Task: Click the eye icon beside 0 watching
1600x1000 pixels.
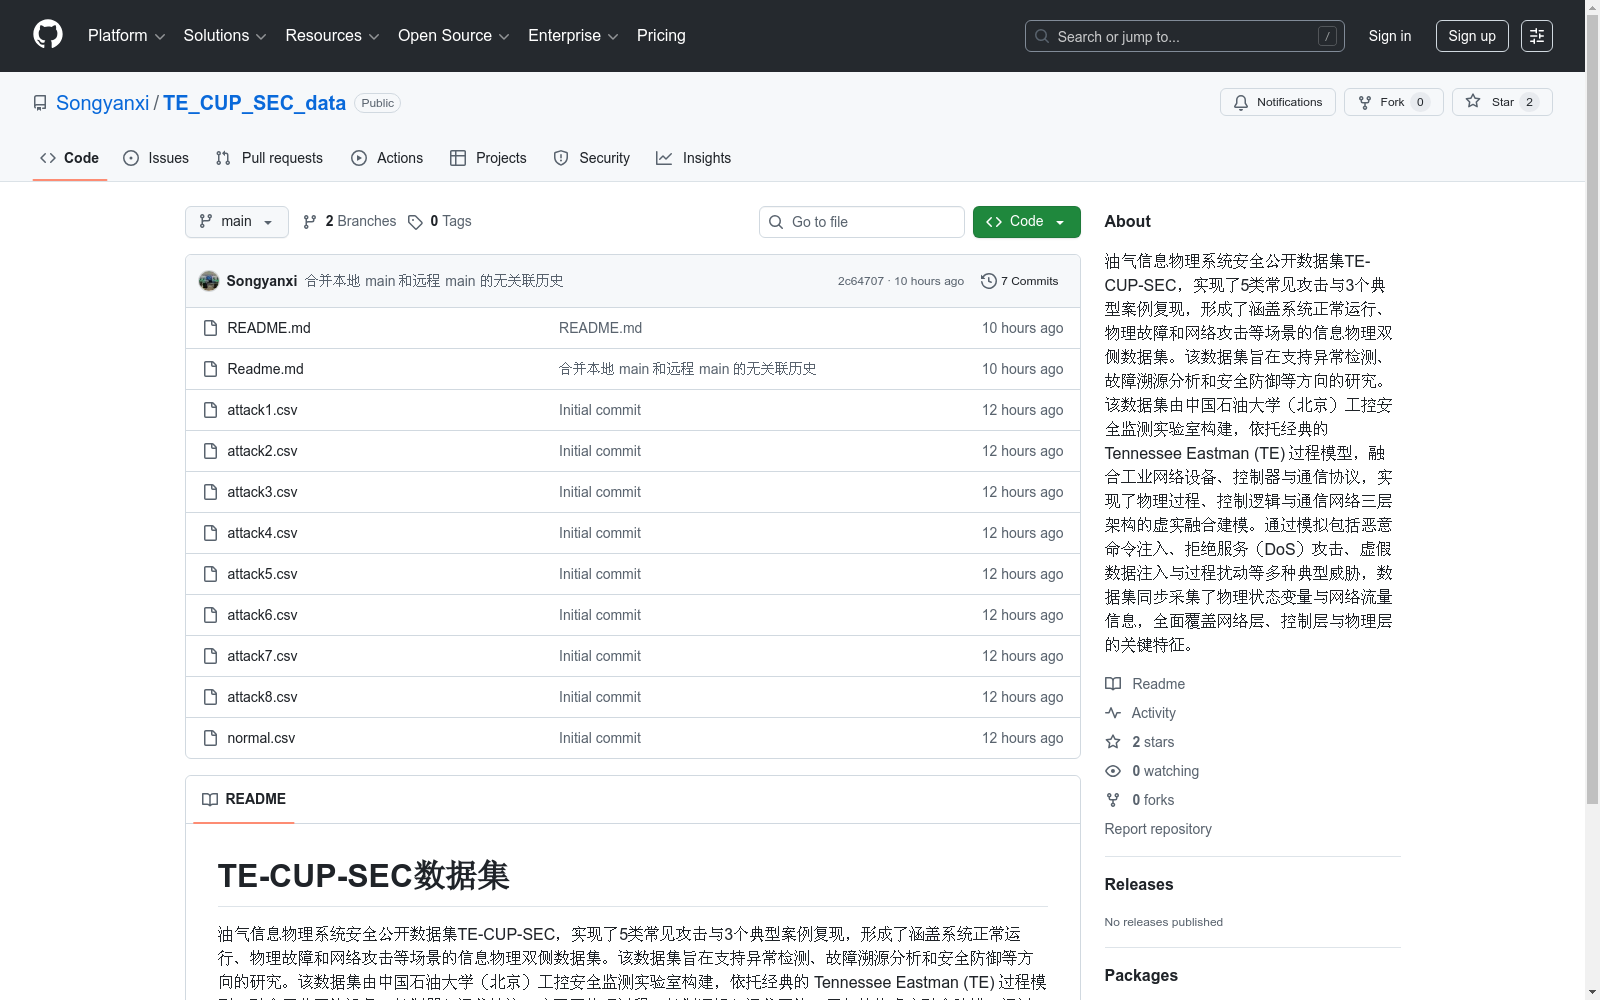Action: 1113,771
